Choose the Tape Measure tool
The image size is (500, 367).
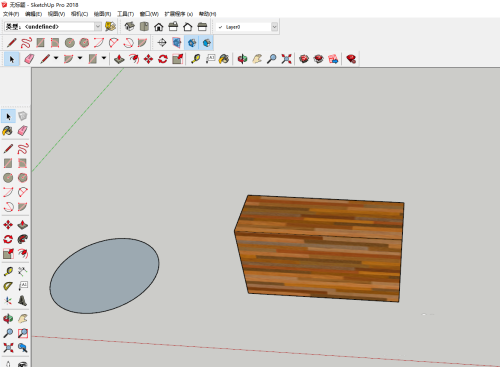tap(195, 59)
